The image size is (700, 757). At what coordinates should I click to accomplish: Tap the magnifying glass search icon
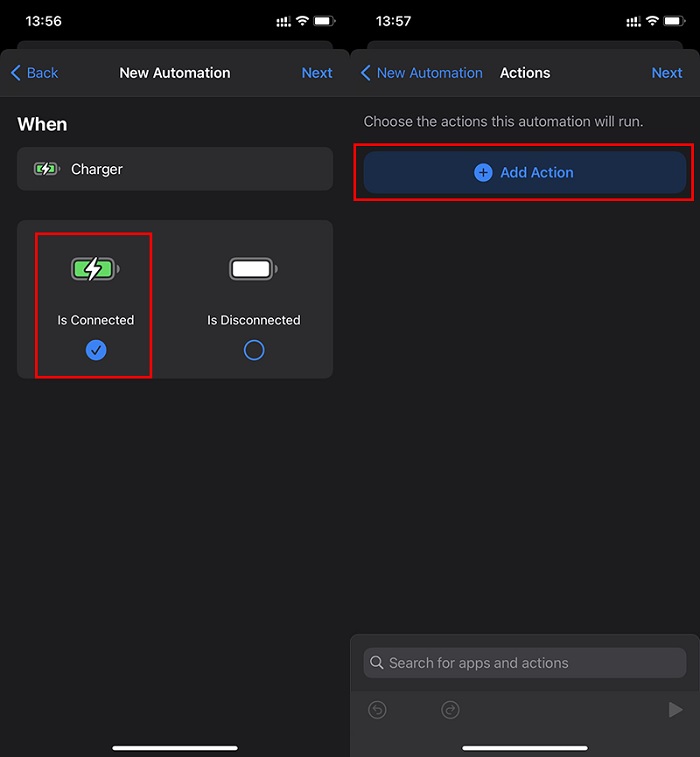376,662
